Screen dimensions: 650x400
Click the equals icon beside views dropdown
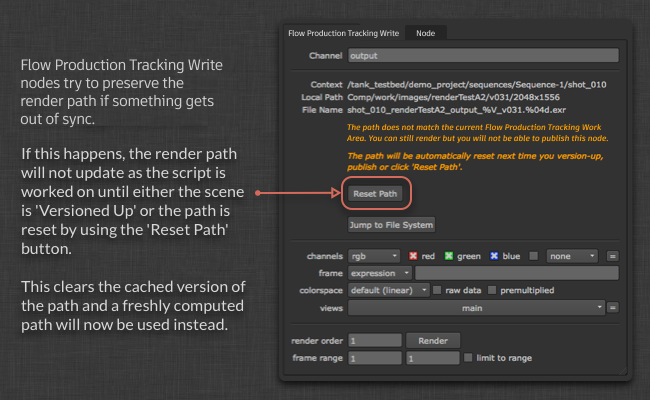click(x=612, y=308)
